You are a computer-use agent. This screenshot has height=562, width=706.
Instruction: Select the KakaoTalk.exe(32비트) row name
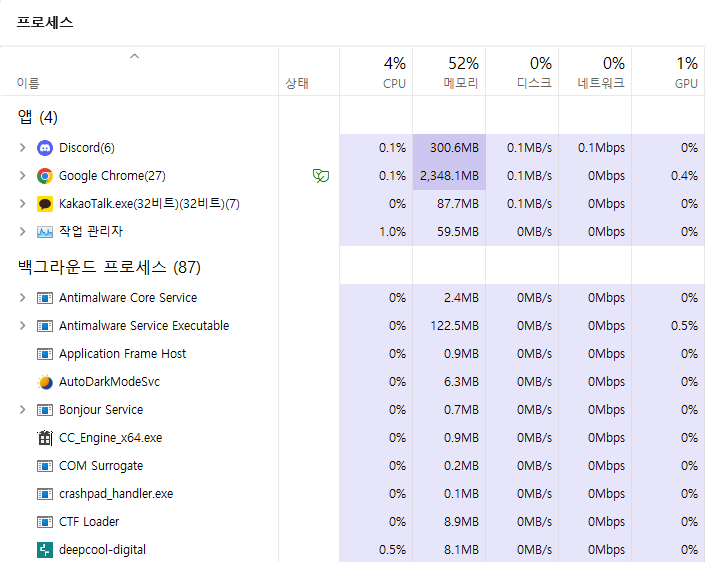(x=149, y=204)
